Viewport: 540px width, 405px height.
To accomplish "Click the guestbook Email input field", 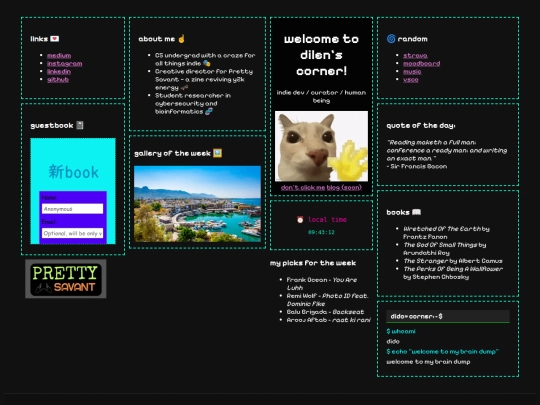I will point(72,233).
